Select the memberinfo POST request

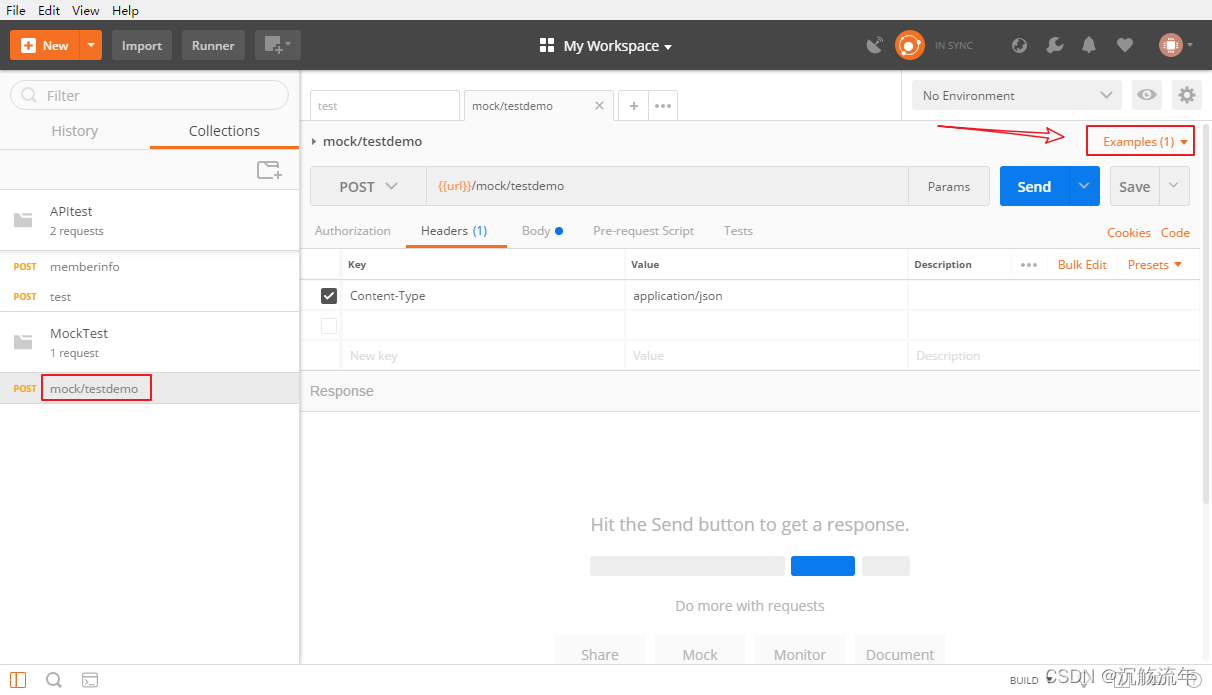coord(150,267)
